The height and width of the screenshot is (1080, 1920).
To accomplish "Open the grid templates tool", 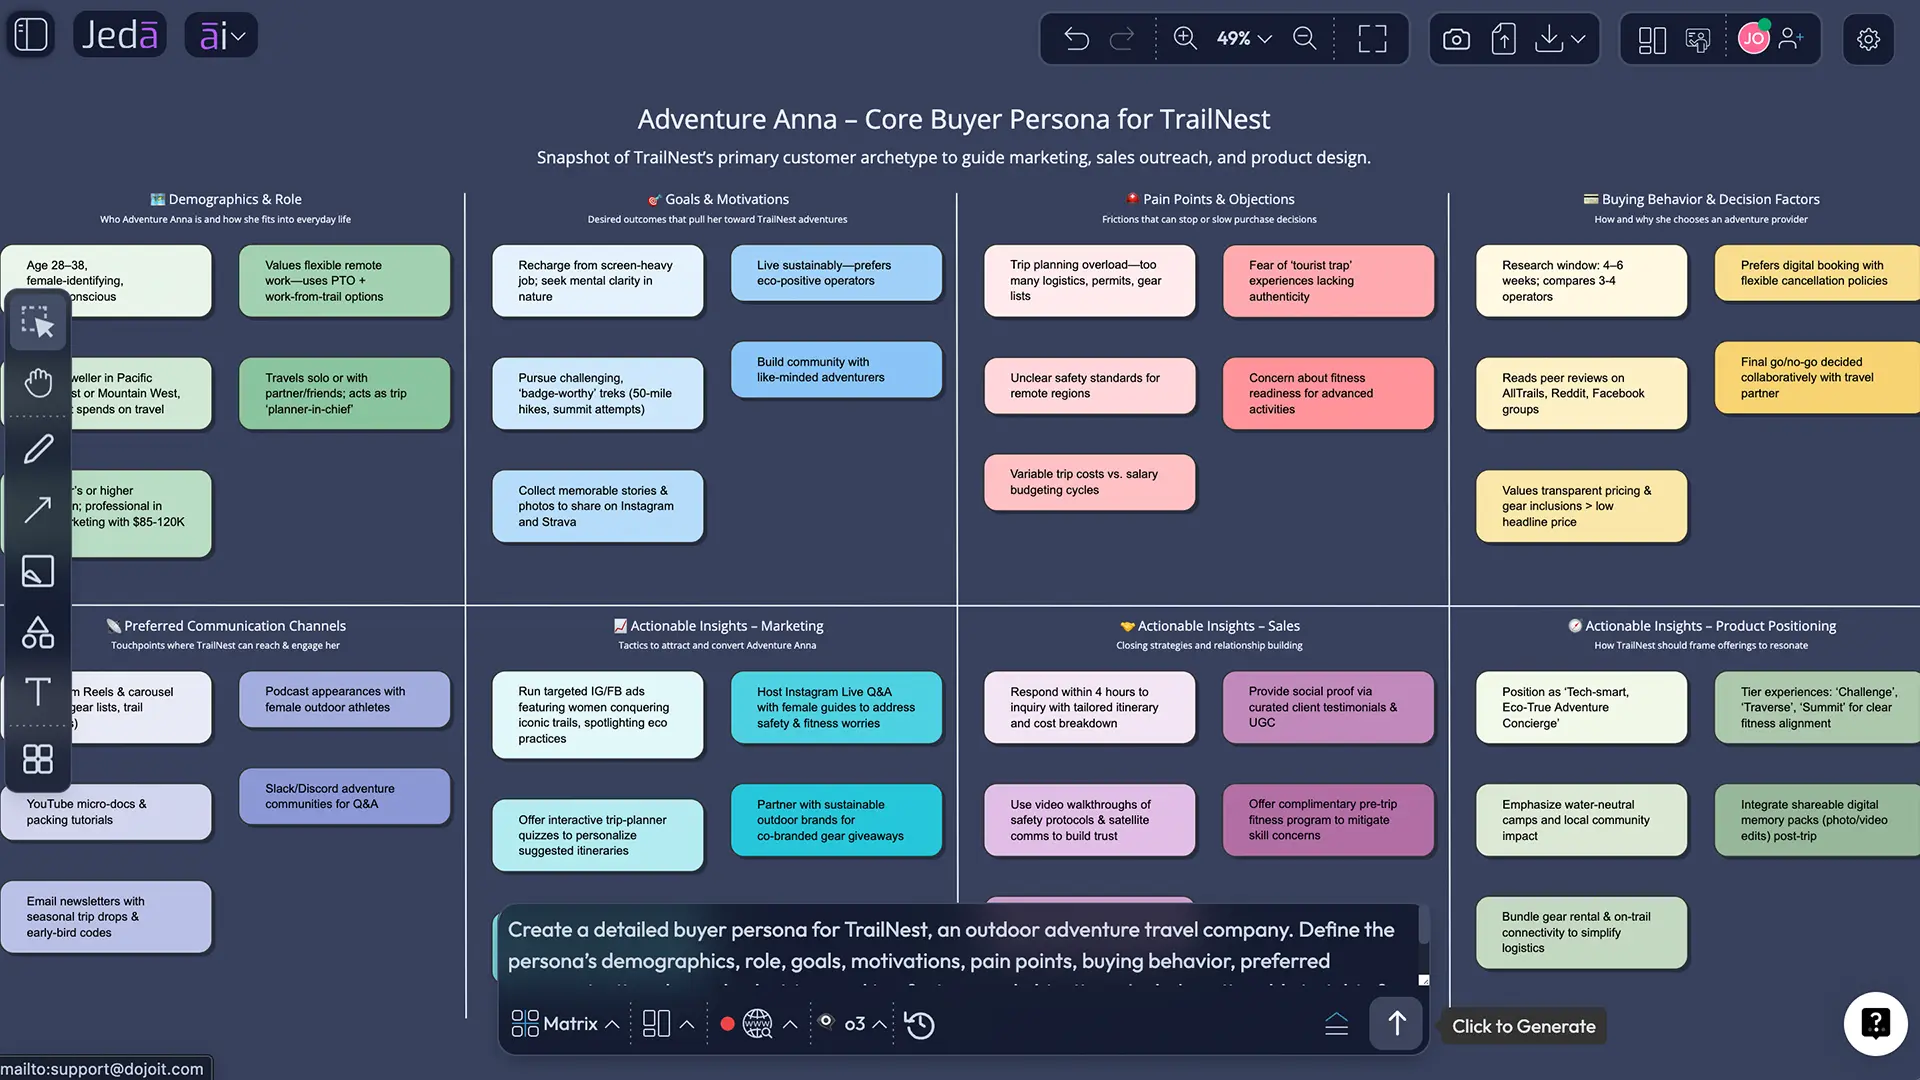I will pos(38,759).
